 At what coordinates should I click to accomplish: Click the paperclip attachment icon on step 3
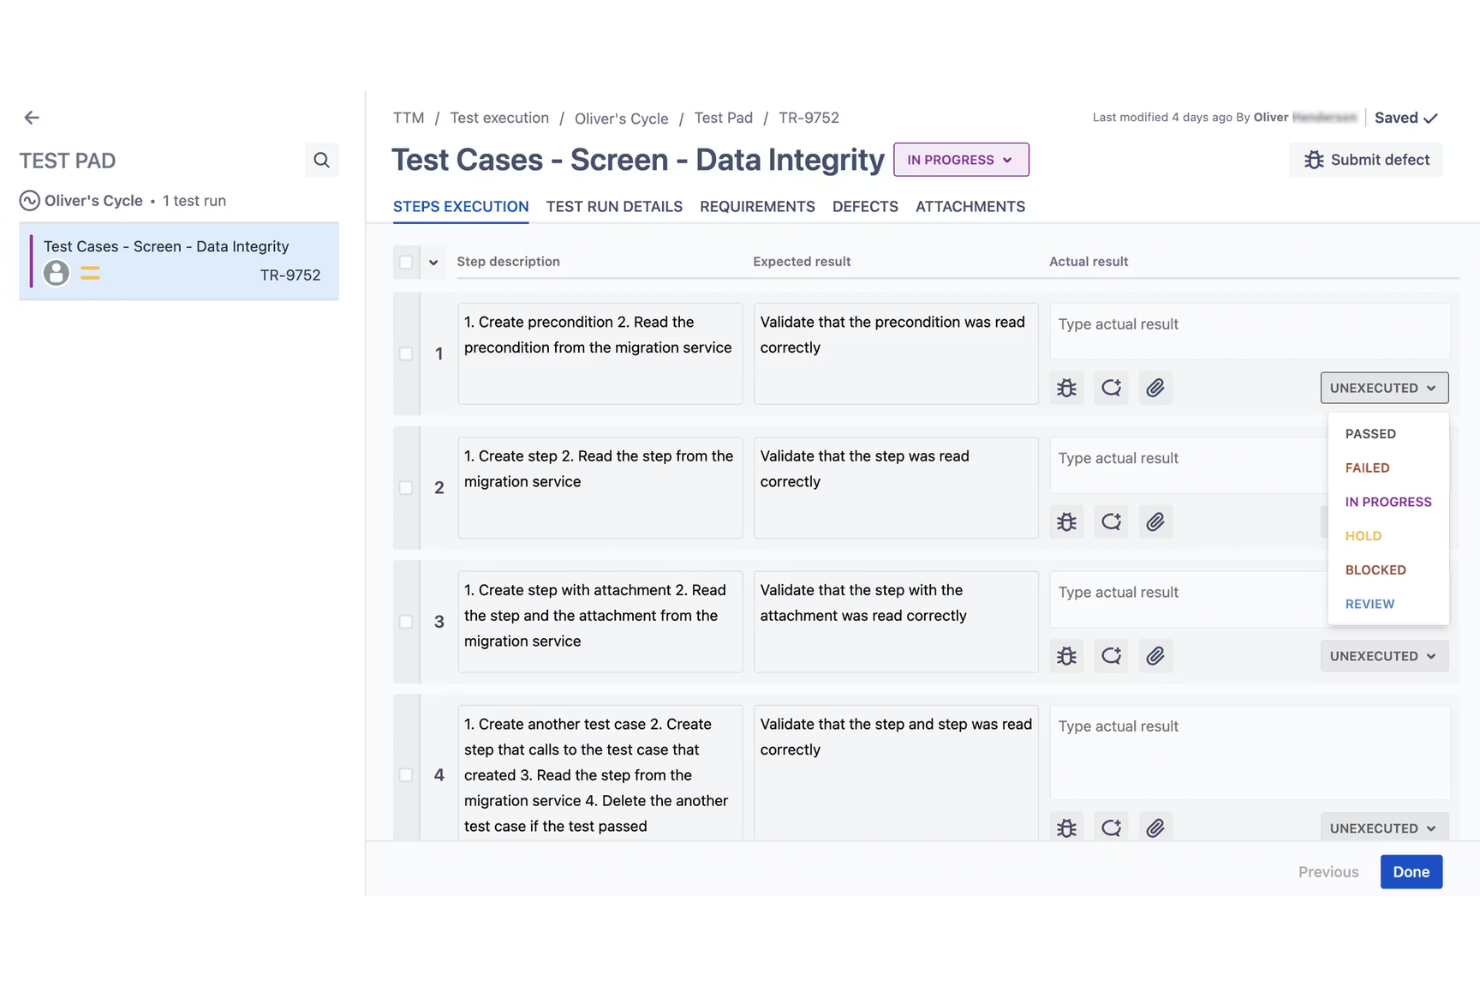click(1156, 655)
